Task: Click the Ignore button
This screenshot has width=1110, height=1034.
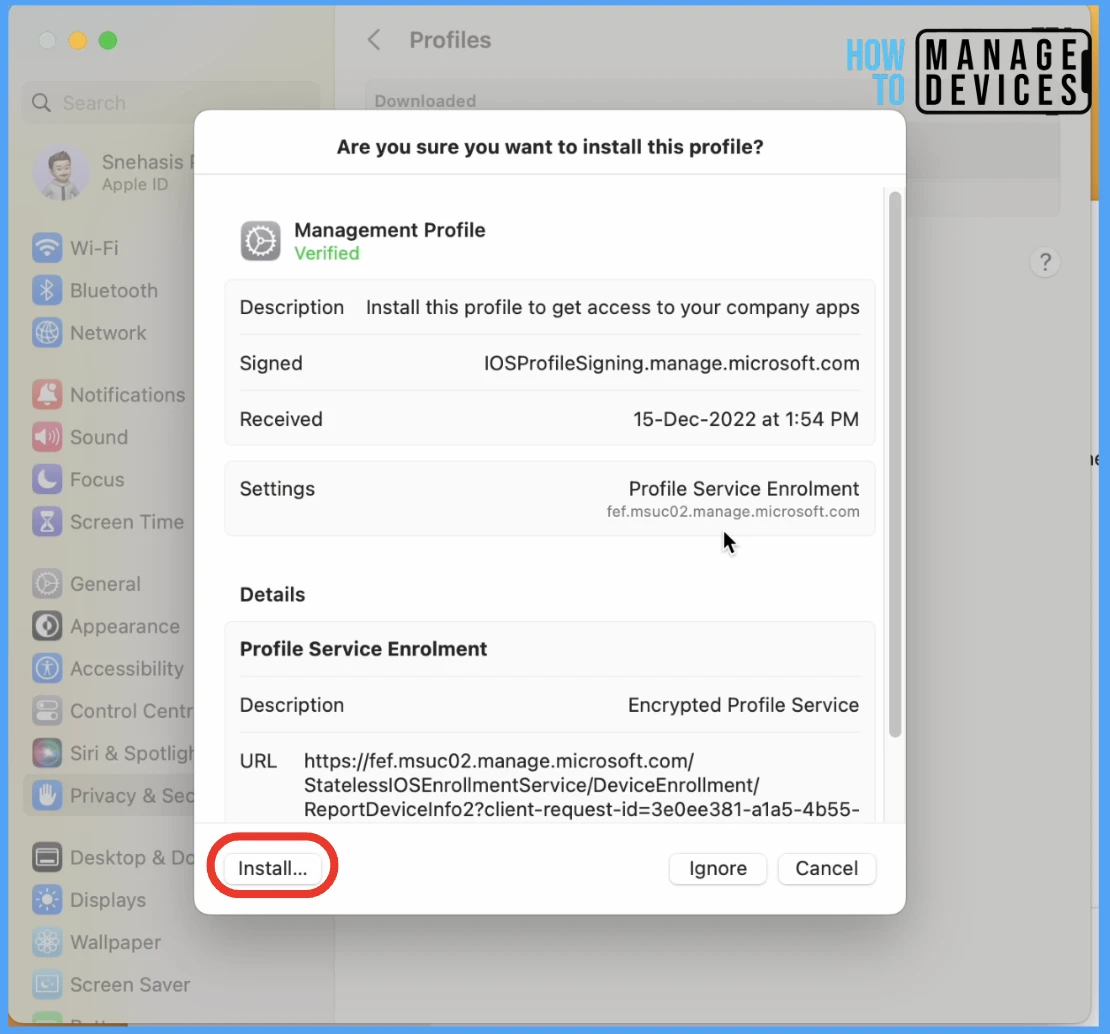Action: (x=718, y=868)
